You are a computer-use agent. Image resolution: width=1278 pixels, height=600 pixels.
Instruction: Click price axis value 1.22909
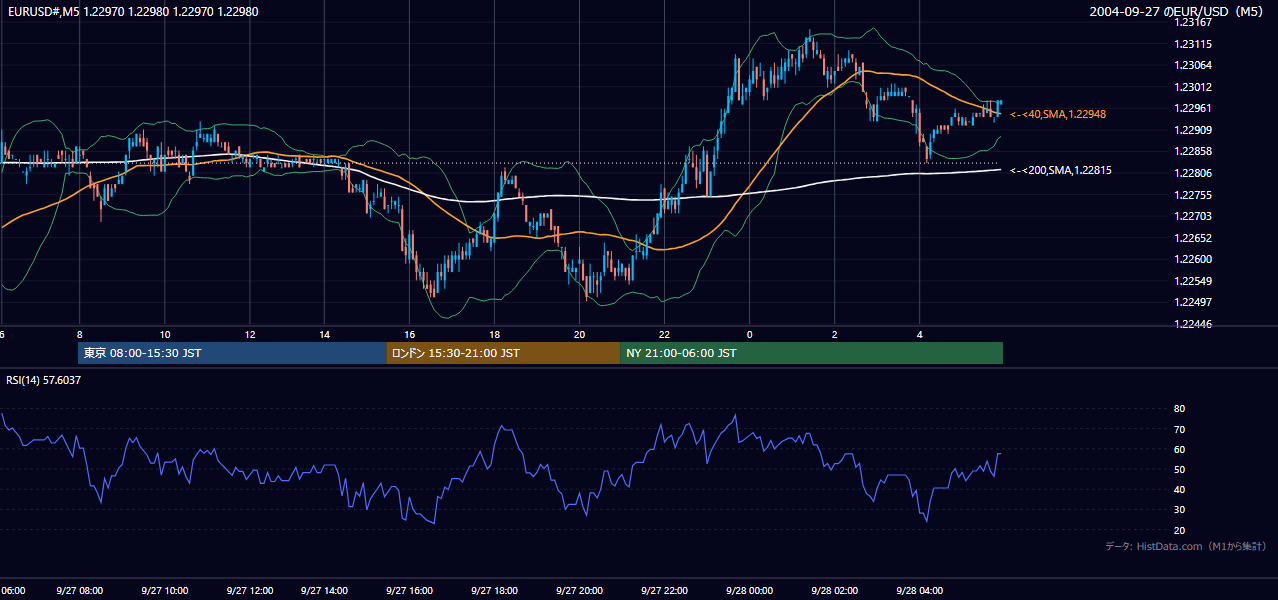click(x=1192, y=130)
